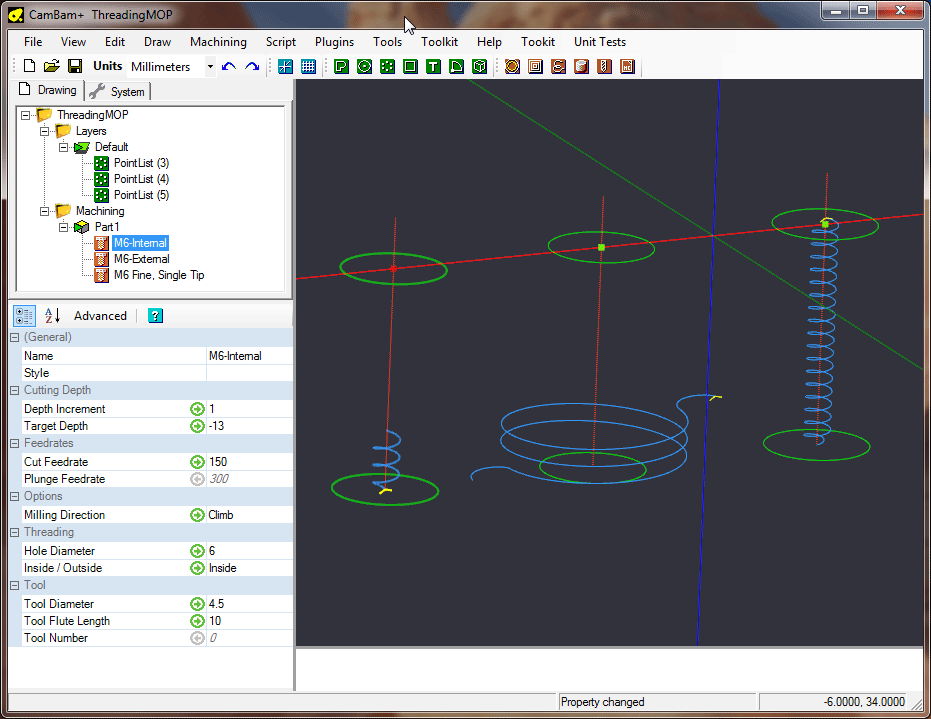Toggle Cut Feedrate default-value arrow
Image resolution: width=931 pixels, height=719 pixels.
tap(197, 462)
